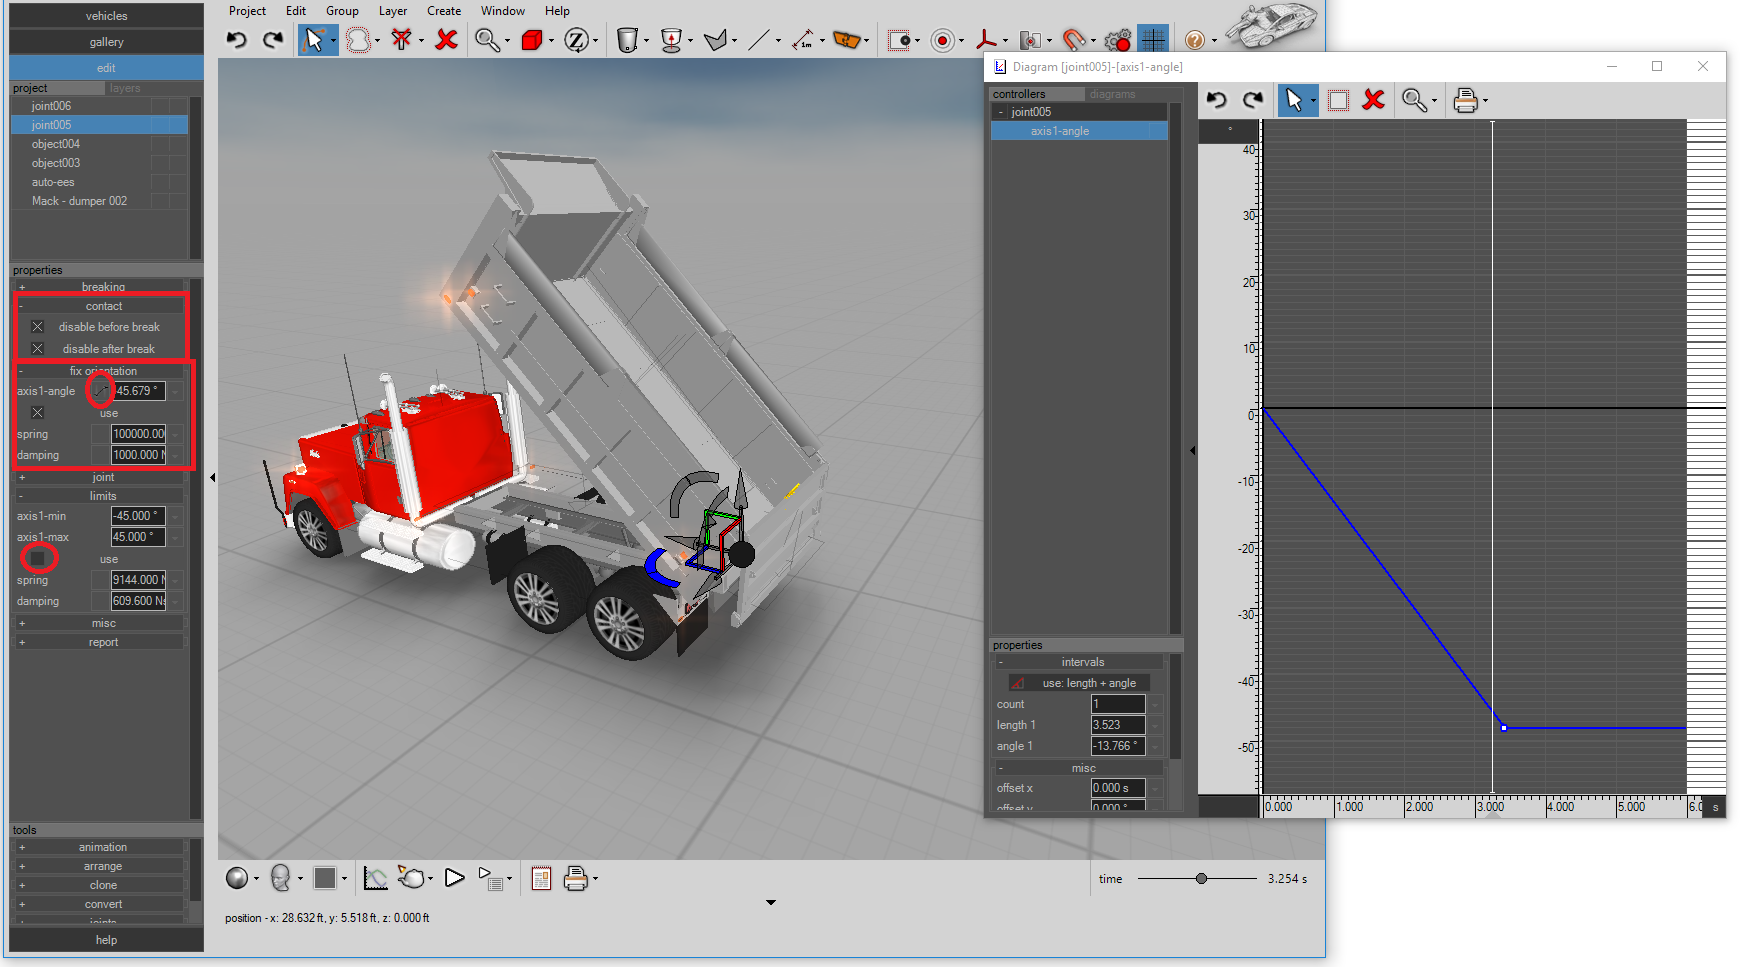1749x967 pixels.
Task: Toggle the grid display icon
Action: pyautogui.click(x=1153, y=40)
